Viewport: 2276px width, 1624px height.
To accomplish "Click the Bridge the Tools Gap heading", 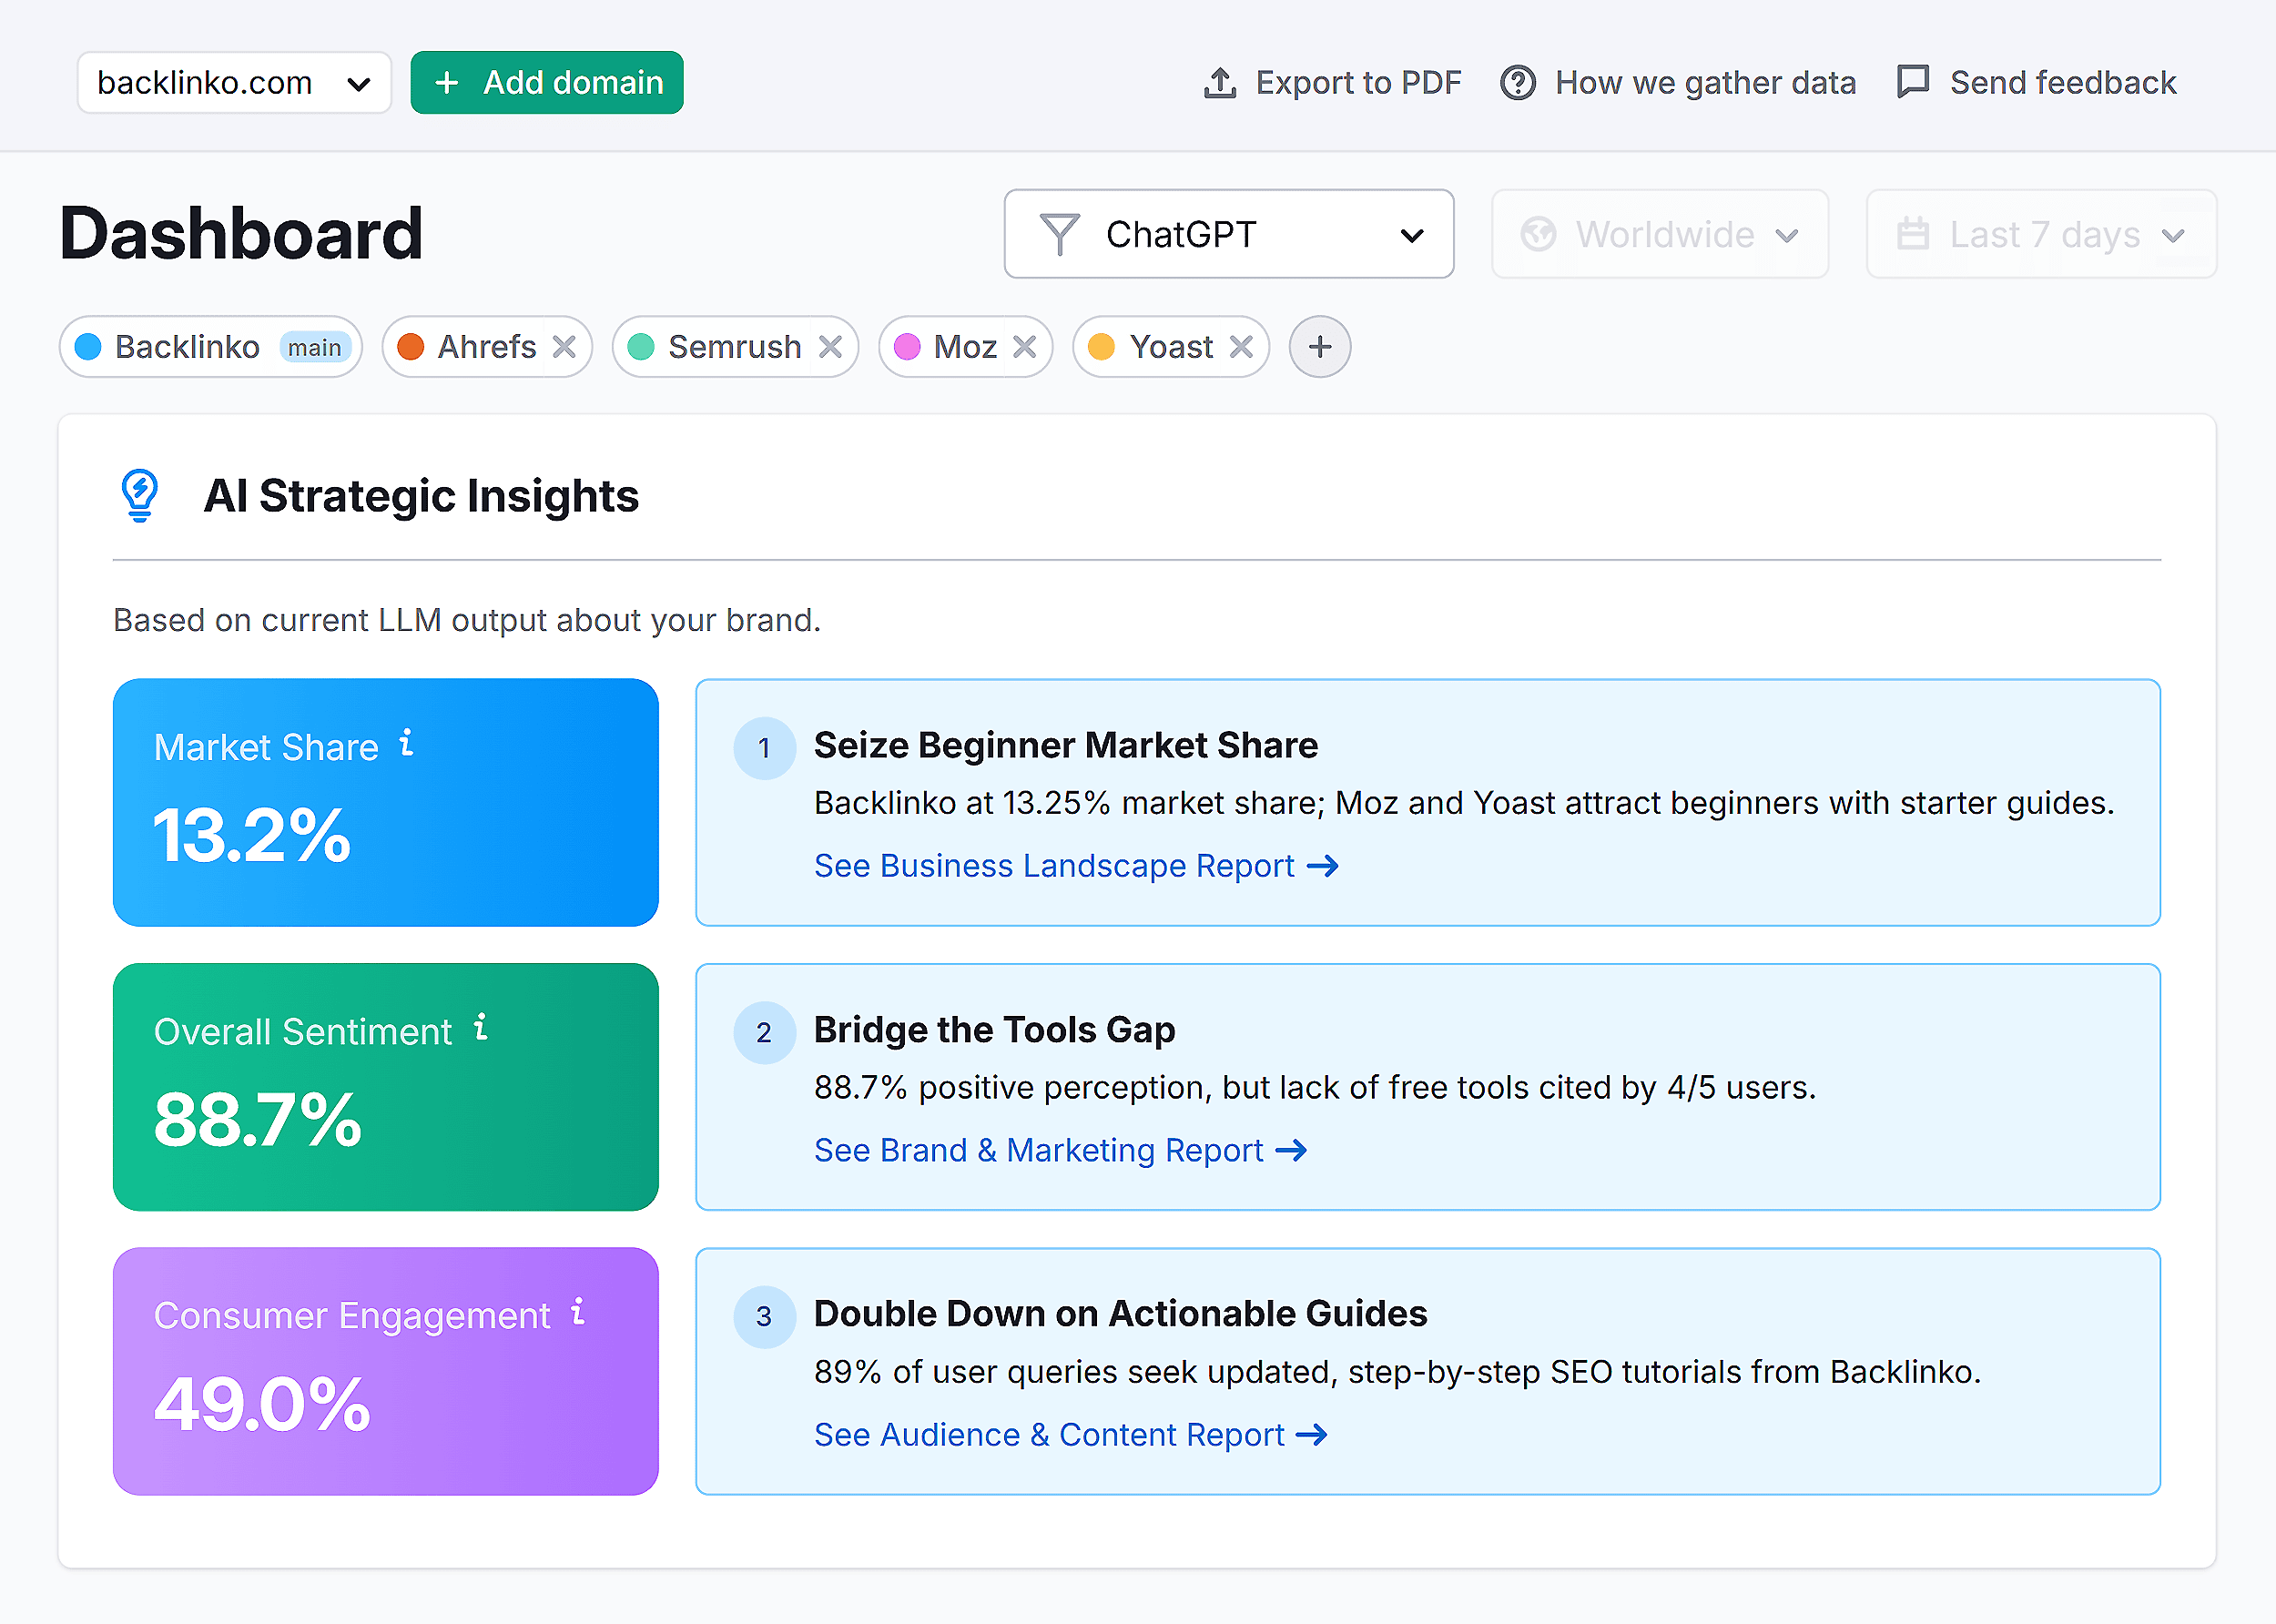I will 995,1030.
